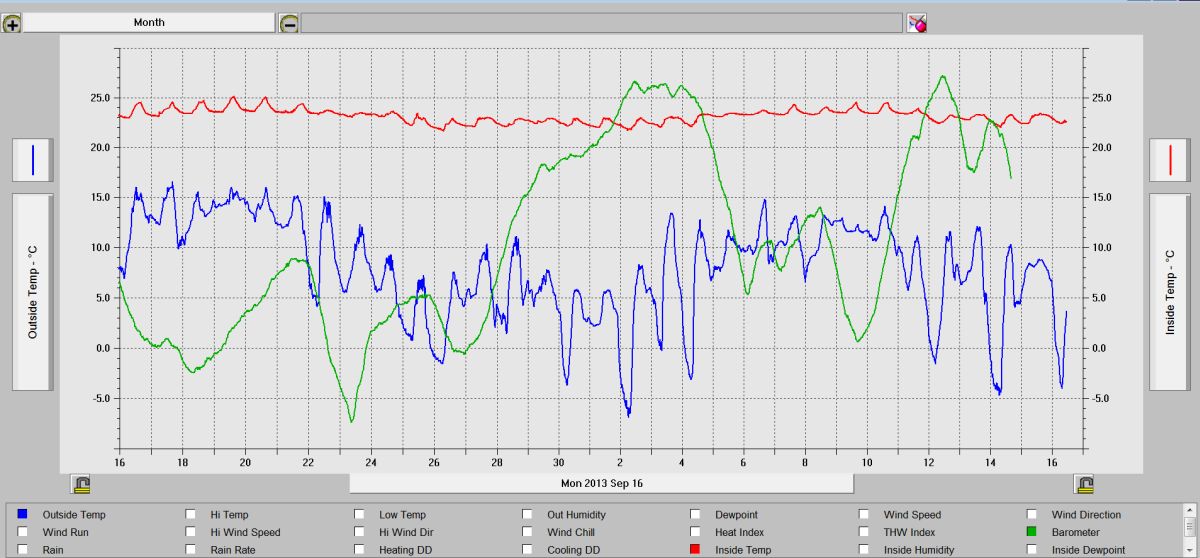Toggle the Out Humidity checkbox
The image size is (1200, 558).
[527, 515]
